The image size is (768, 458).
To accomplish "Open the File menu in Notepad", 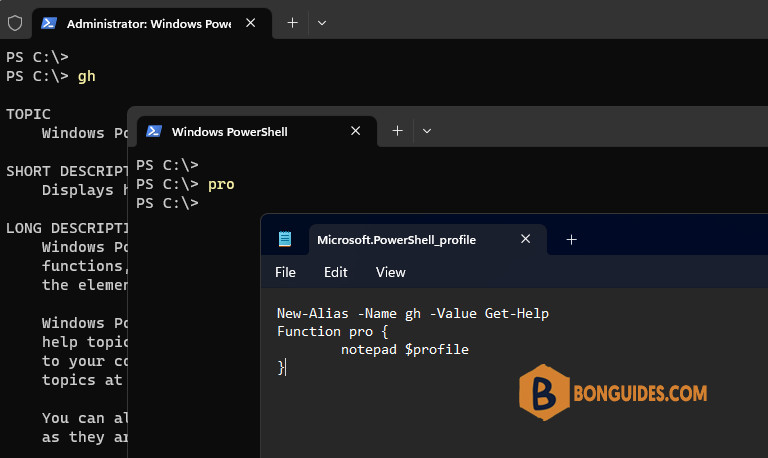I will click(x=285, y=272).
